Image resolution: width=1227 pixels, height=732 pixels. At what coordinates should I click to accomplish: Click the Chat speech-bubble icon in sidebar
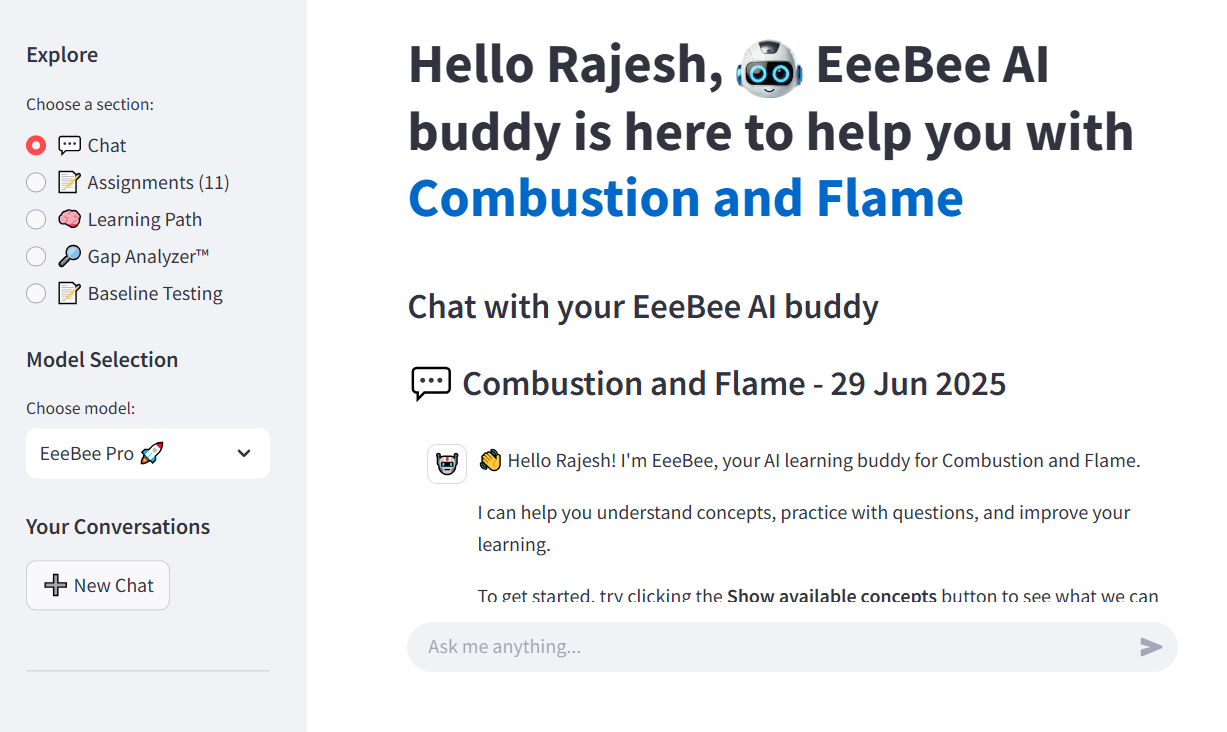(68, 145)
